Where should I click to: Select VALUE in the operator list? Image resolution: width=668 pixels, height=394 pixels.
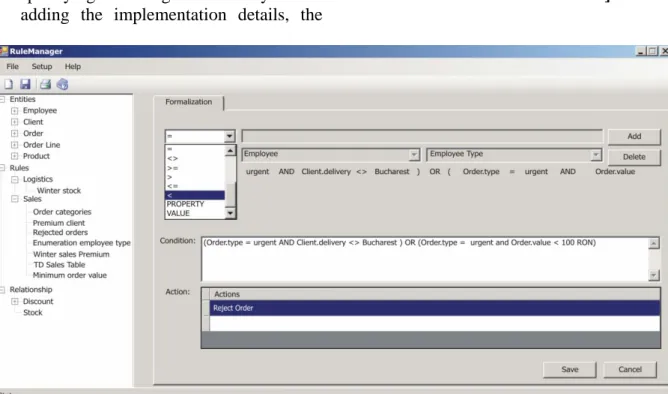point(195,213)
